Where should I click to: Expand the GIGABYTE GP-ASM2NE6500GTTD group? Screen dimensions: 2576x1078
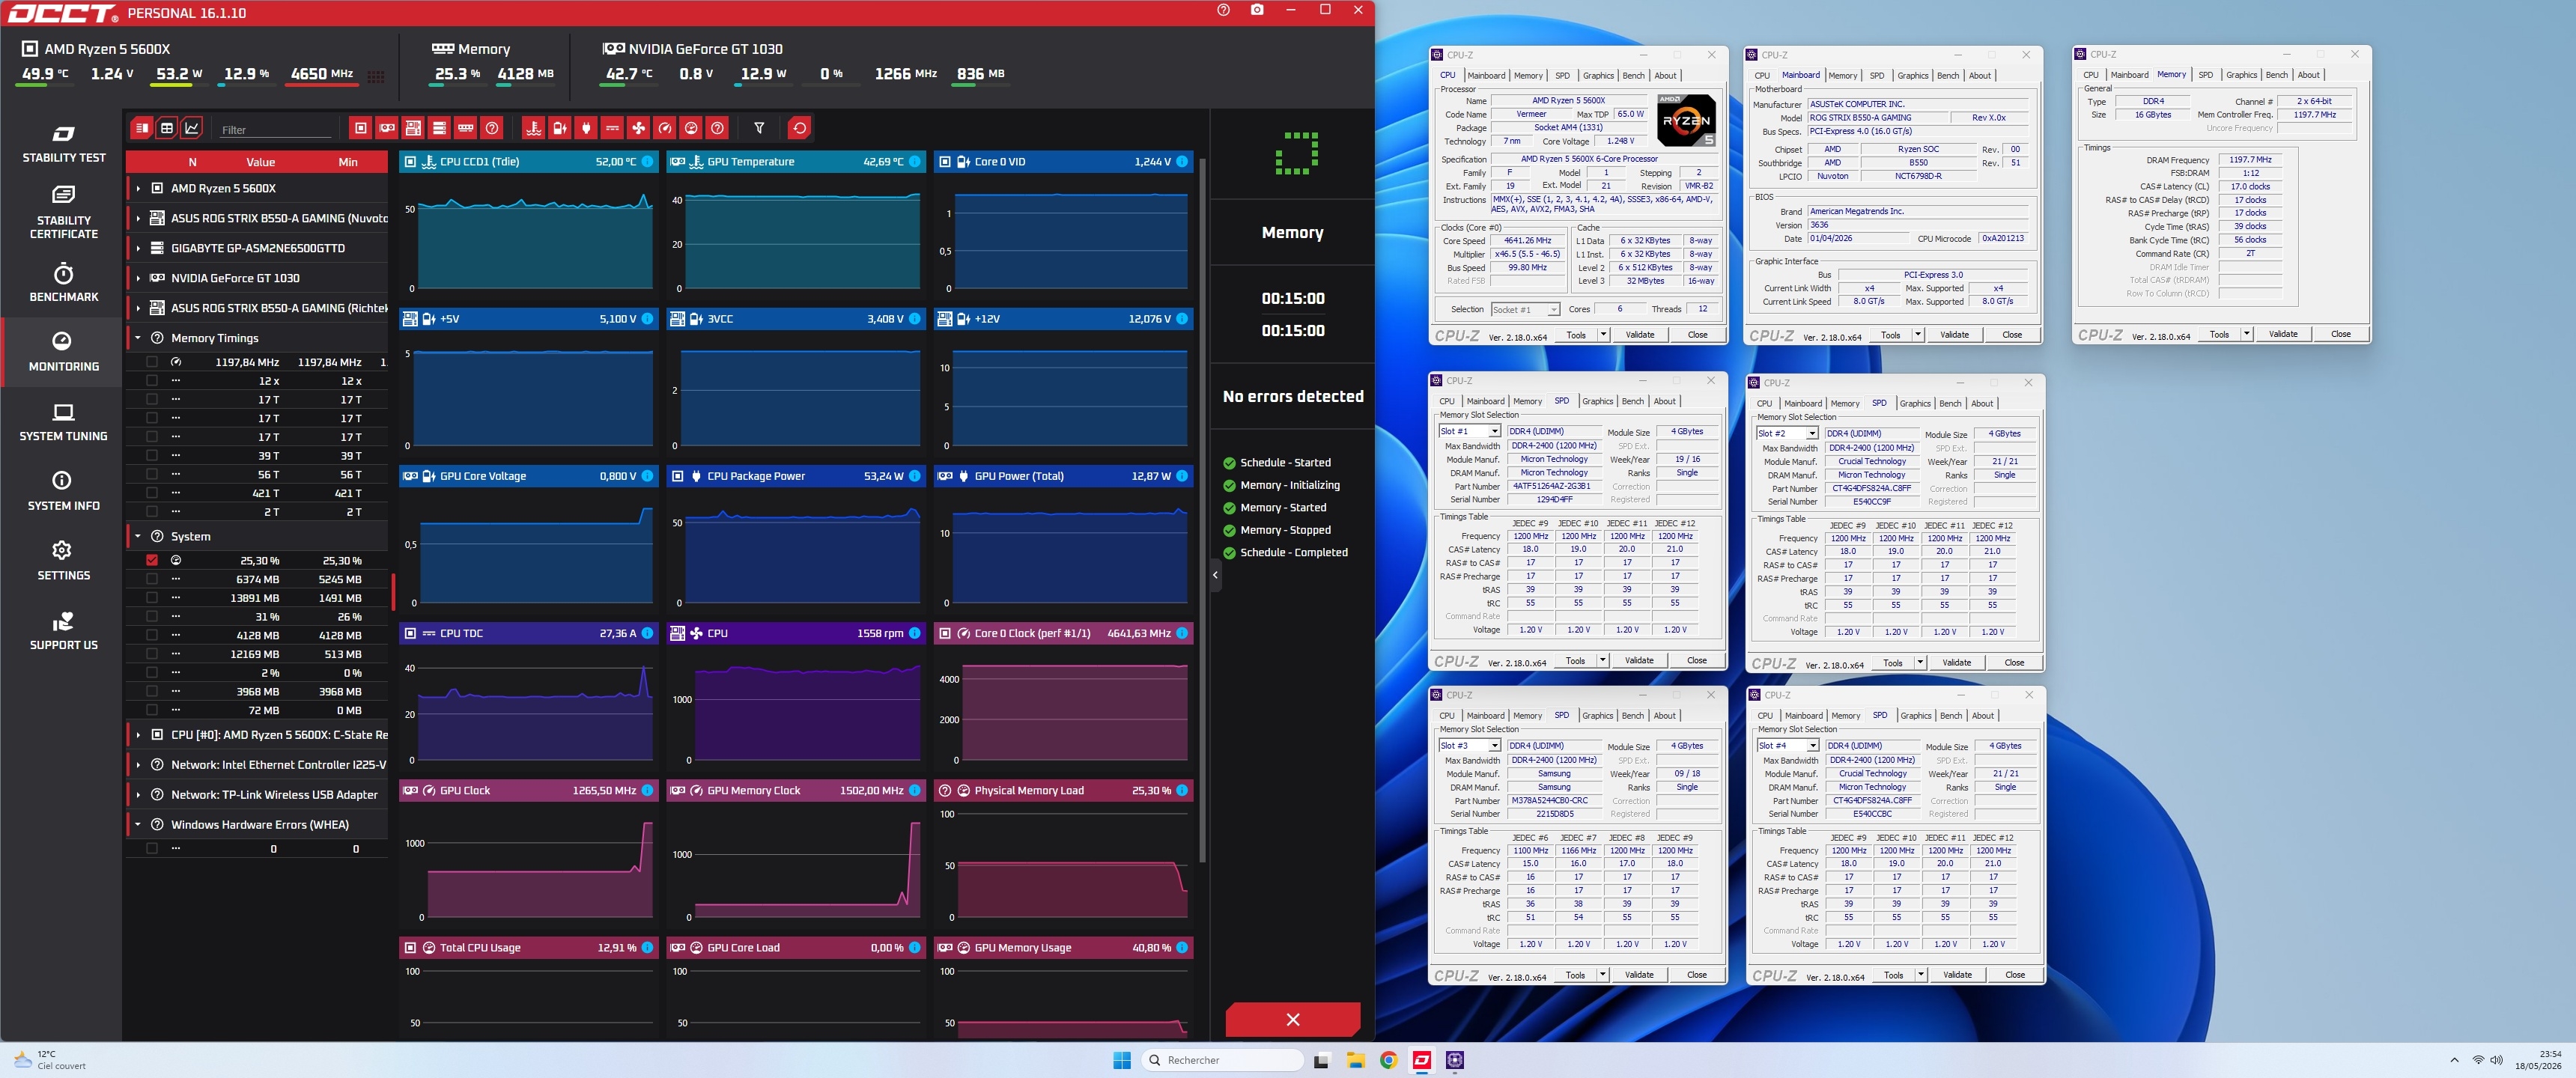coord(138,248)
